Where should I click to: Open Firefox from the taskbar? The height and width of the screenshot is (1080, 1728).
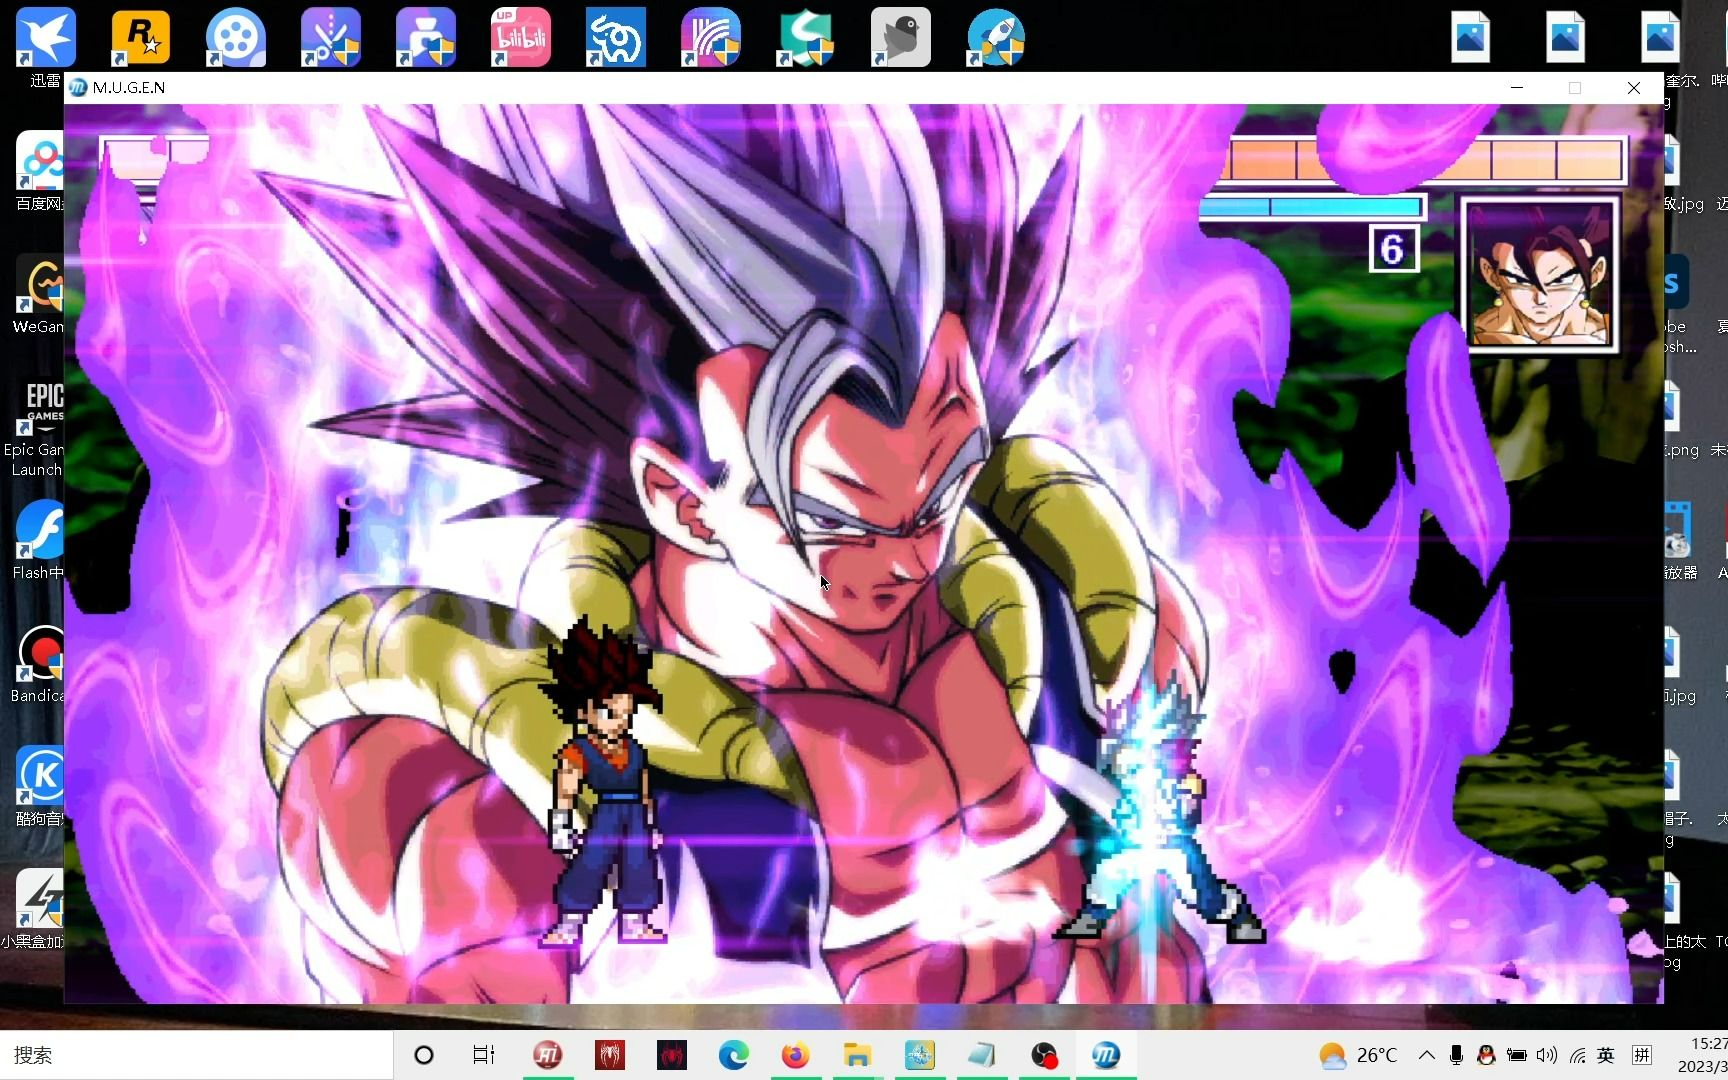pyautogui.click(x=795, y=1055)
